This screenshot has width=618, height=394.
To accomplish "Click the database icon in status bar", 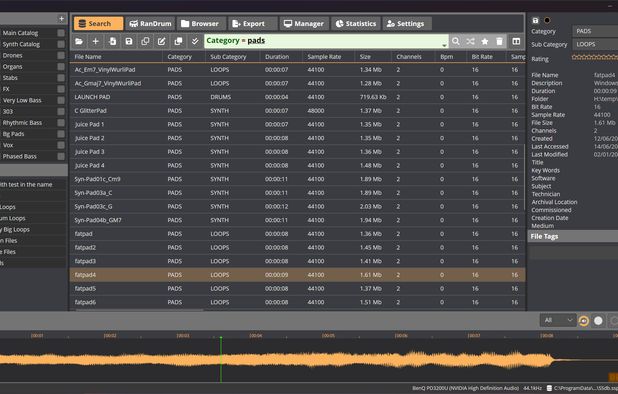I will [549, 388].
